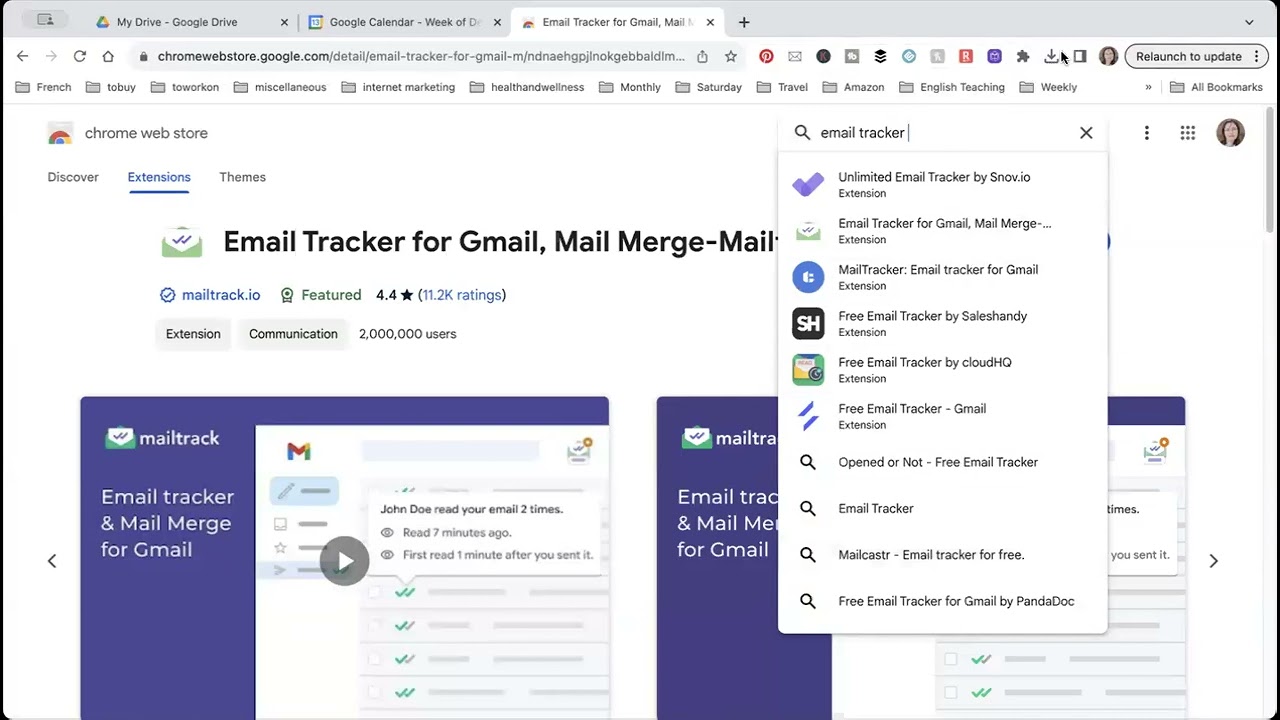Click the Buffer stacked-layers extension icon
The width and height of the screenshot is (1280, 720).
tap(880, 57)
